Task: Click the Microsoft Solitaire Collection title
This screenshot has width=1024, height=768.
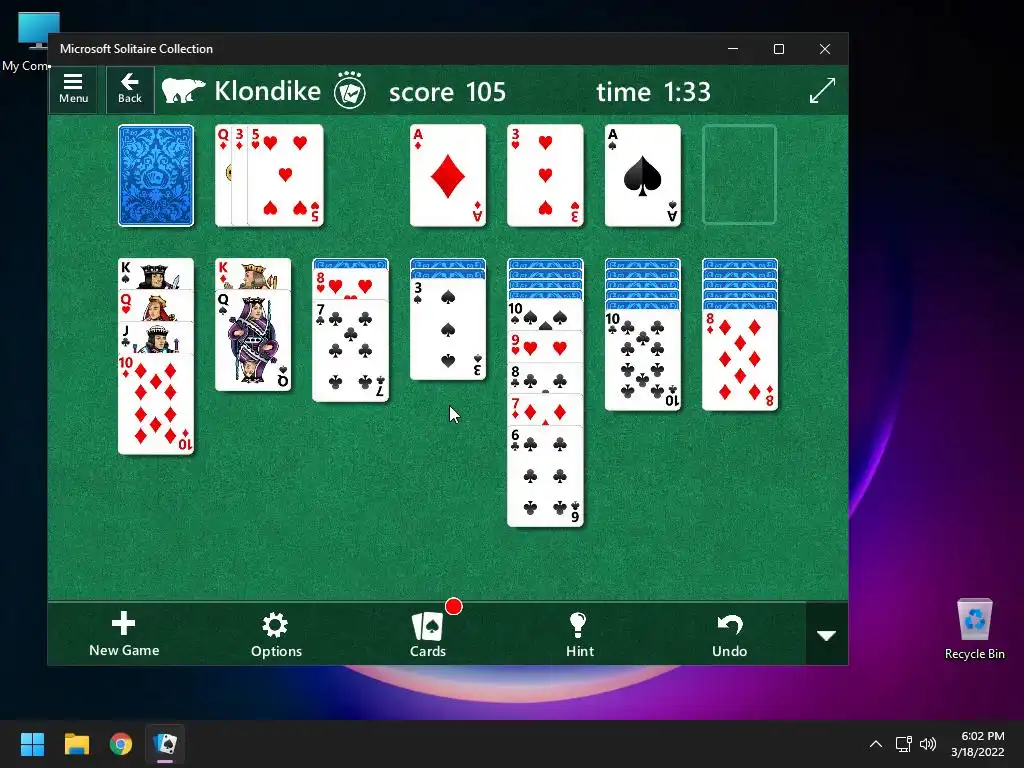Action: click(x=136, y=49)
